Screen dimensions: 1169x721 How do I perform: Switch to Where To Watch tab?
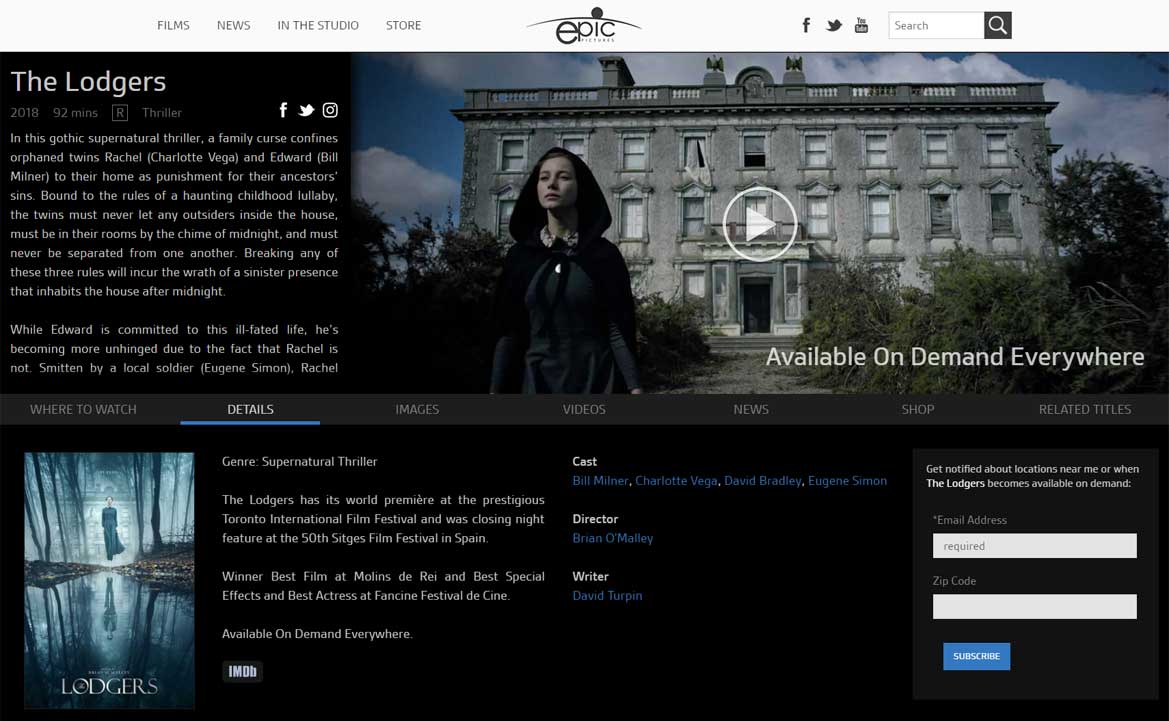(x=84, y=409)
